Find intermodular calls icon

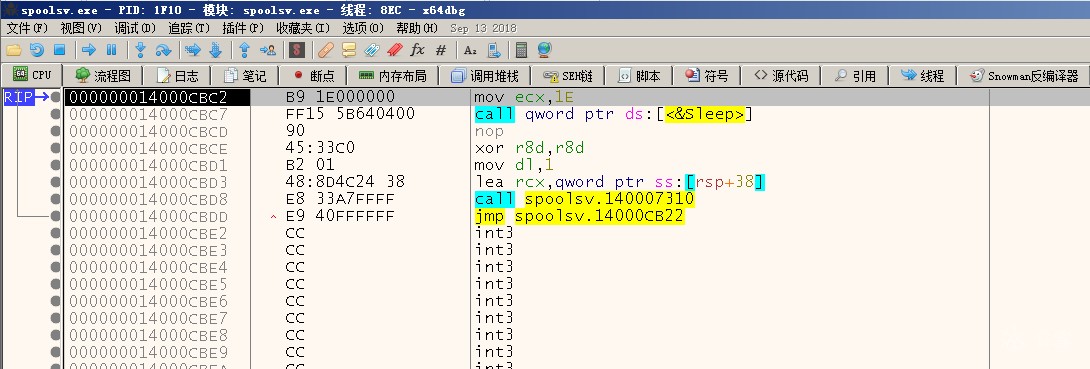[x=494, y=50]
